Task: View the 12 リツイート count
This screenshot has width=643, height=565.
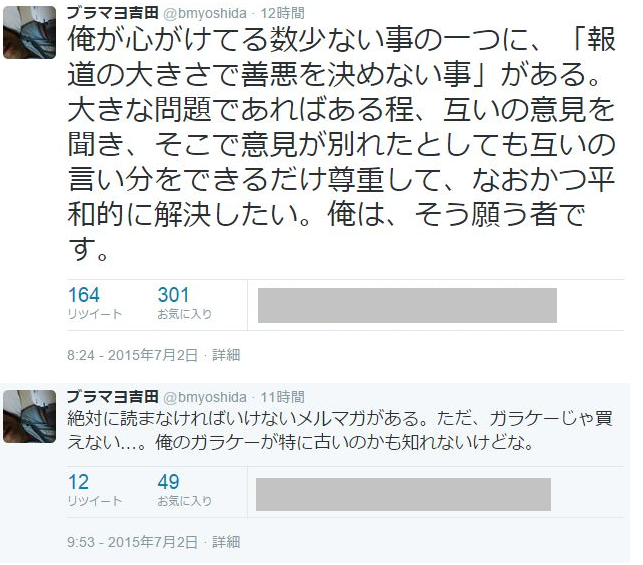Action: coord(95,490)
